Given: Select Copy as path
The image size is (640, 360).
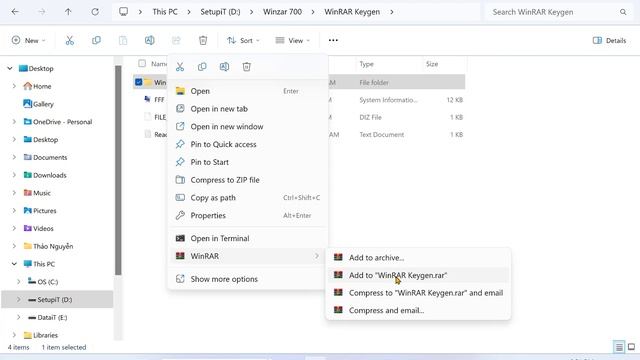Looking at the screenshot, I should [247, 198].
